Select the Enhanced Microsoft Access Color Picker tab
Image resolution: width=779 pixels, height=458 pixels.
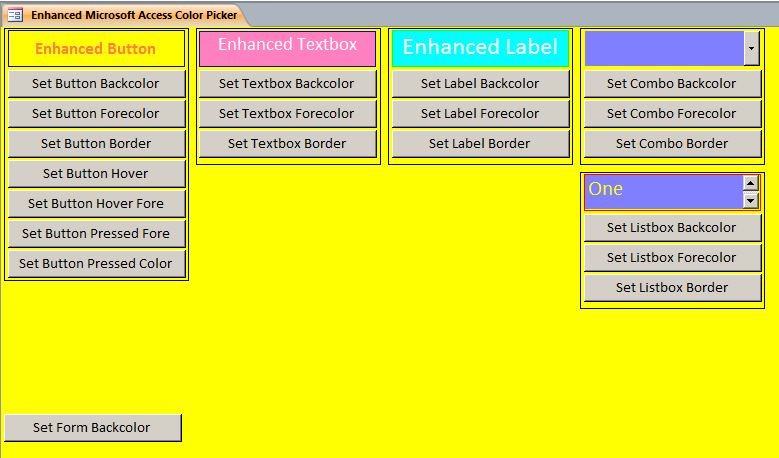pyautogui.click(x=124, y=15)
